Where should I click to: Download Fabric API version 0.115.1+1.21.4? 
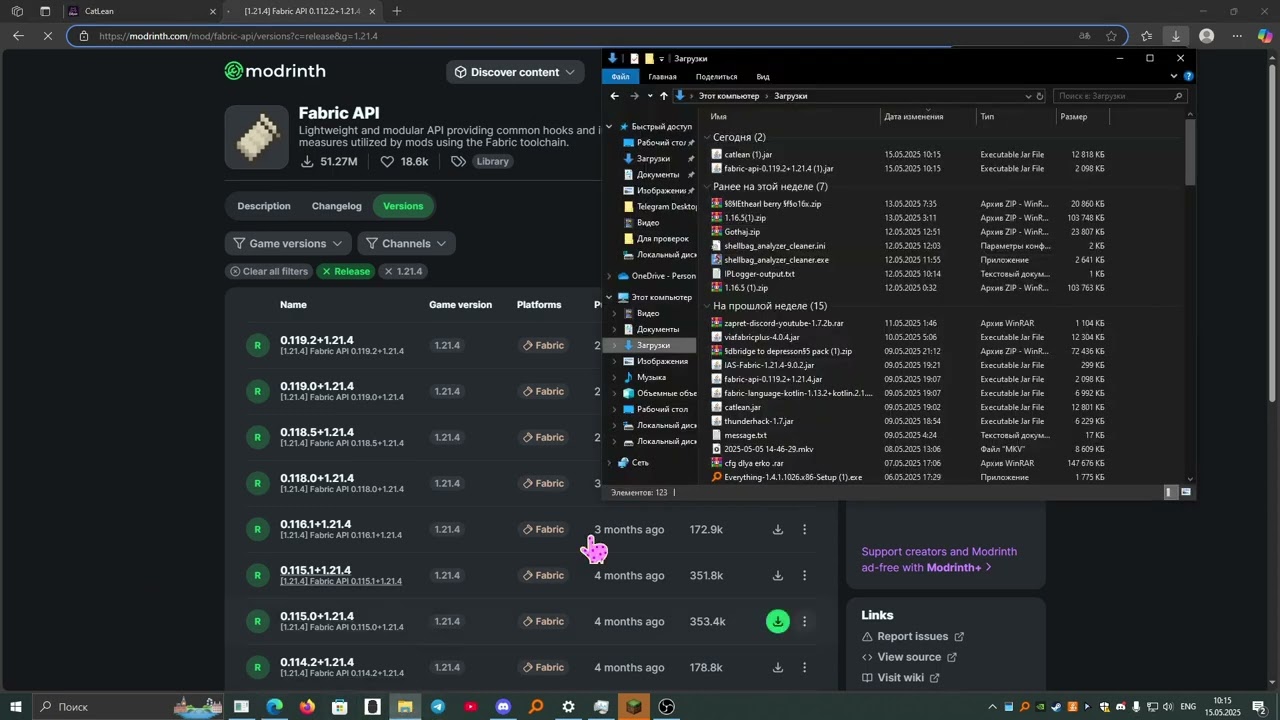(x=778, y=576)
